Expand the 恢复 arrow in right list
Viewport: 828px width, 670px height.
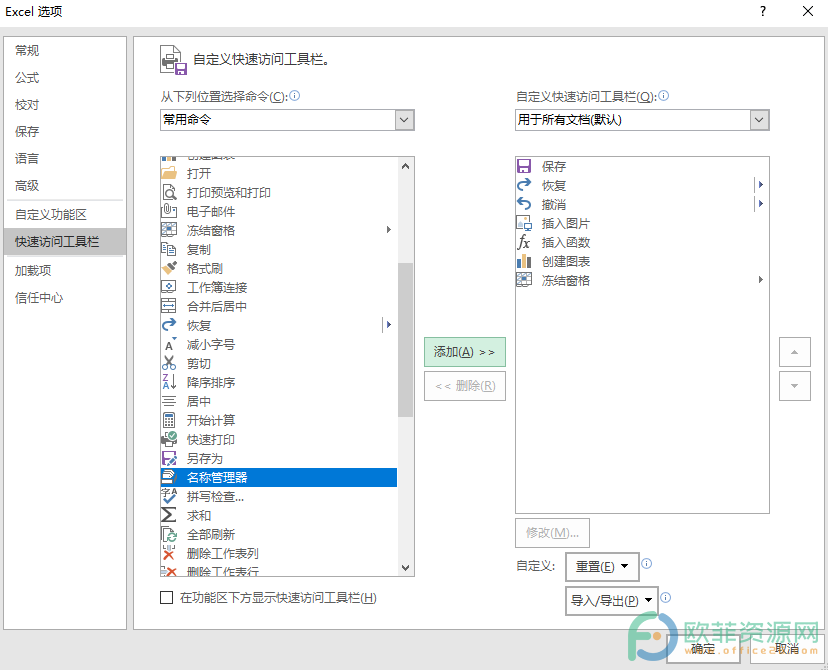coord(760,185)
